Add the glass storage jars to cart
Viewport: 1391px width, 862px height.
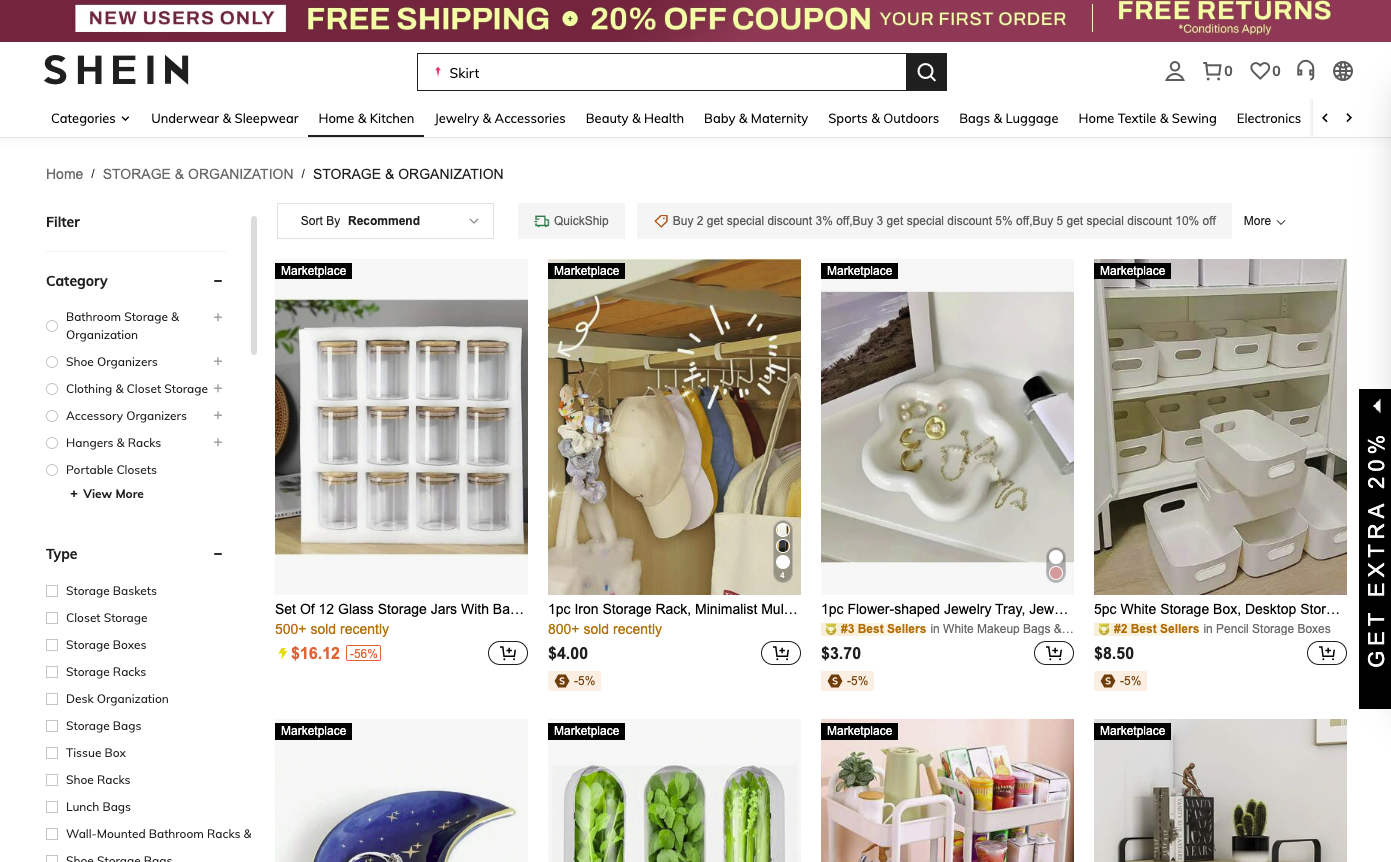click(x=508, y=652)
